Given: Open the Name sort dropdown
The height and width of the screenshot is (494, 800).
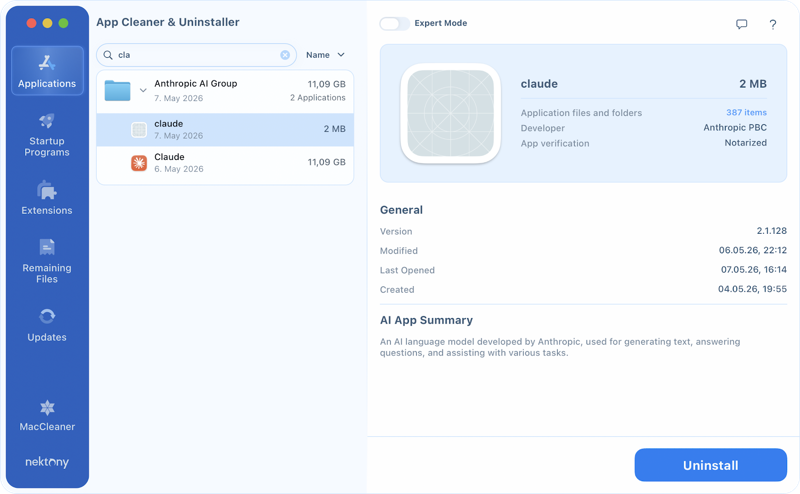Looking at the screenshot, I should click(x=326, y=55).
